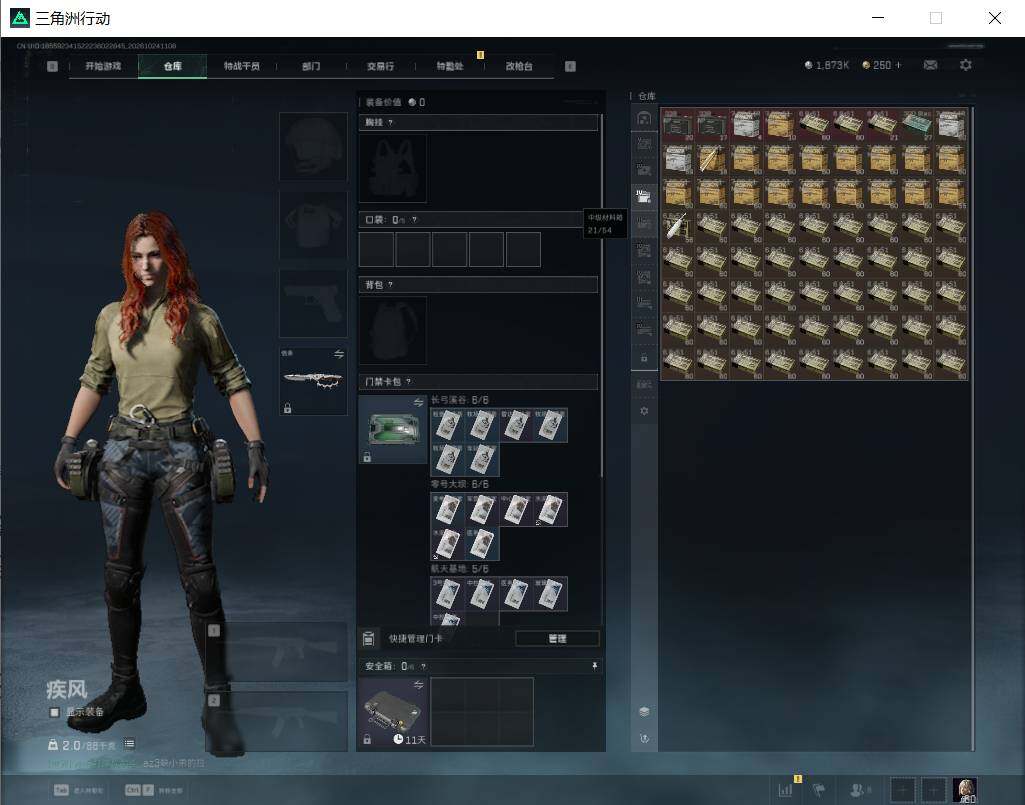1025x805 pixels.
Task: Select the first item in warehouse grid
Action: 678,126
